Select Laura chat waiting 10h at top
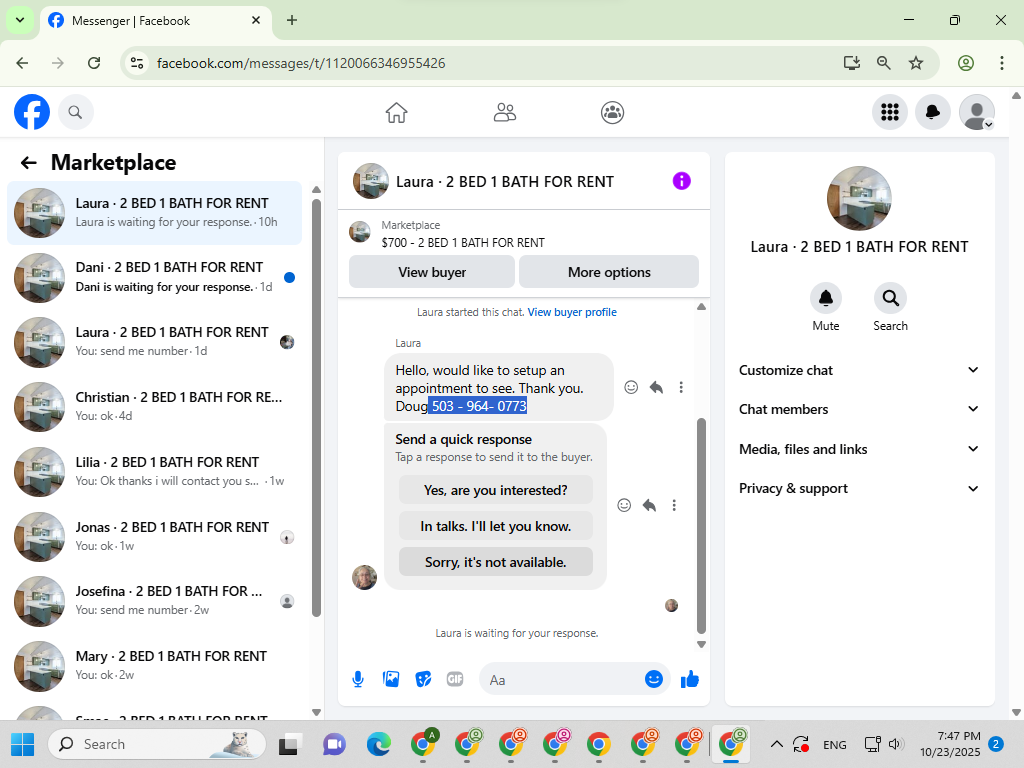The image size is (1024, 768). click(x=154, y=213)
